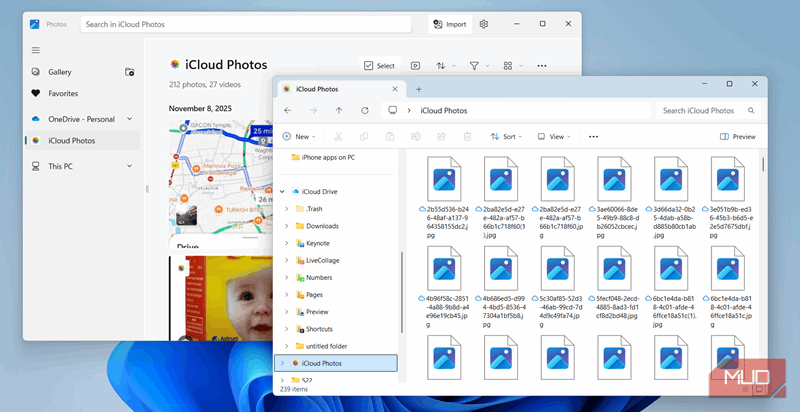This screenshot has height=412, width=800.
Task: Add a new File Explorer tab
Action: (x=418, y=89)
